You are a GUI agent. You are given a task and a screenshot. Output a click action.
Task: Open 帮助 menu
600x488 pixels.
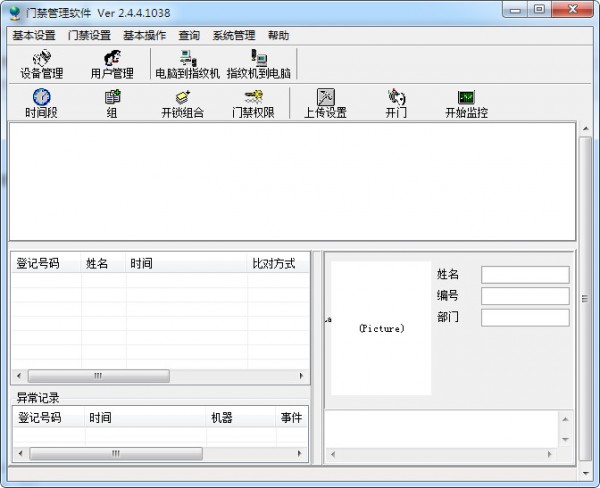pyautogui.click(x=278, y=36)
